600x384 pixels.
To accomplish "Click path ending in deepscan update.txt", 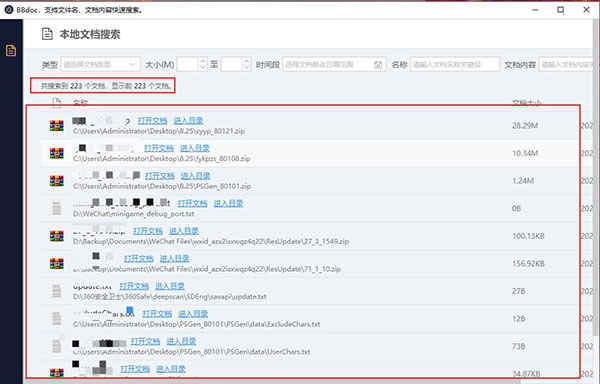I will click(170, 297).
